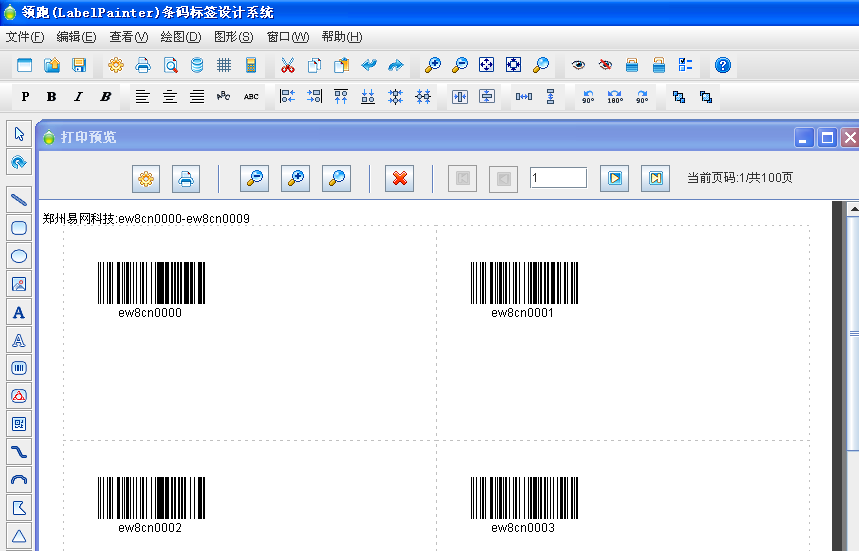The height and width of the screenshot is (551, 859).
Task: Save the label with the floppy icon
Action: click(x=79, y=65)
